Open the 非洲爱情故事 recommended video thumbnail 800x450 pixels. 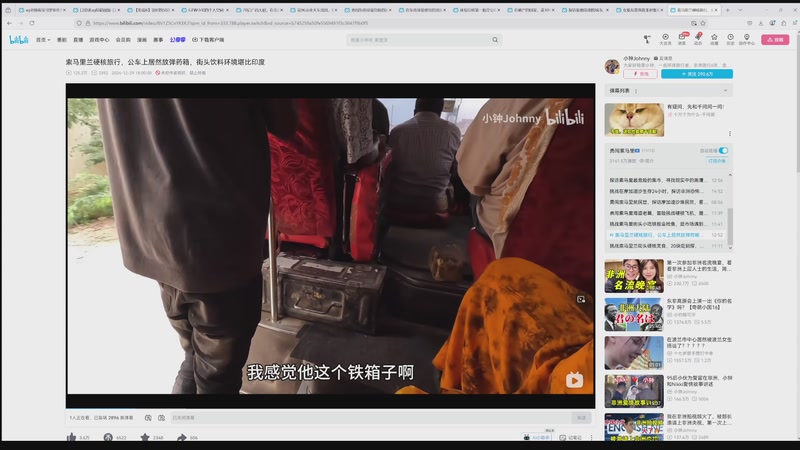tap(634, 391)
